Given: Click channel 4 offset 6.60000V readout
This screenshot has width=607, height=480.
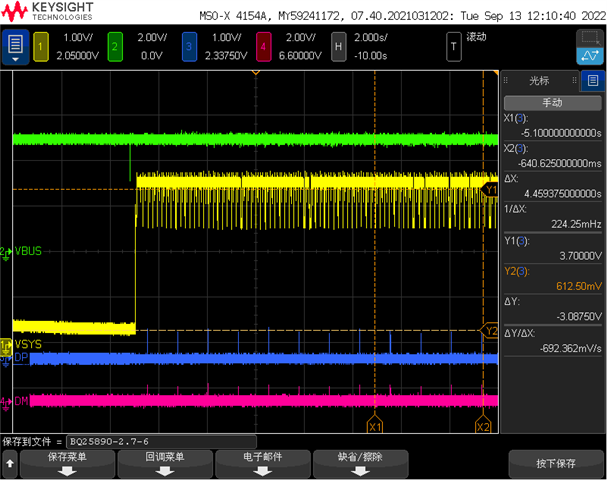Looking at the screenshot, I should [300, 56].
